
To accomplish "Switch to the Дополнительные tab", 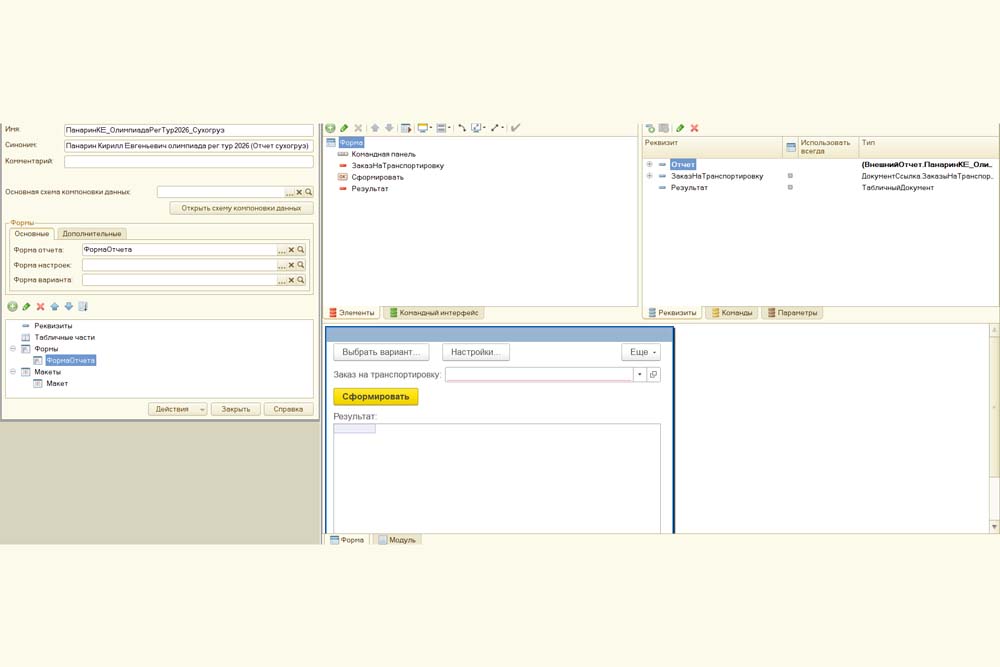I will point(92,234).
